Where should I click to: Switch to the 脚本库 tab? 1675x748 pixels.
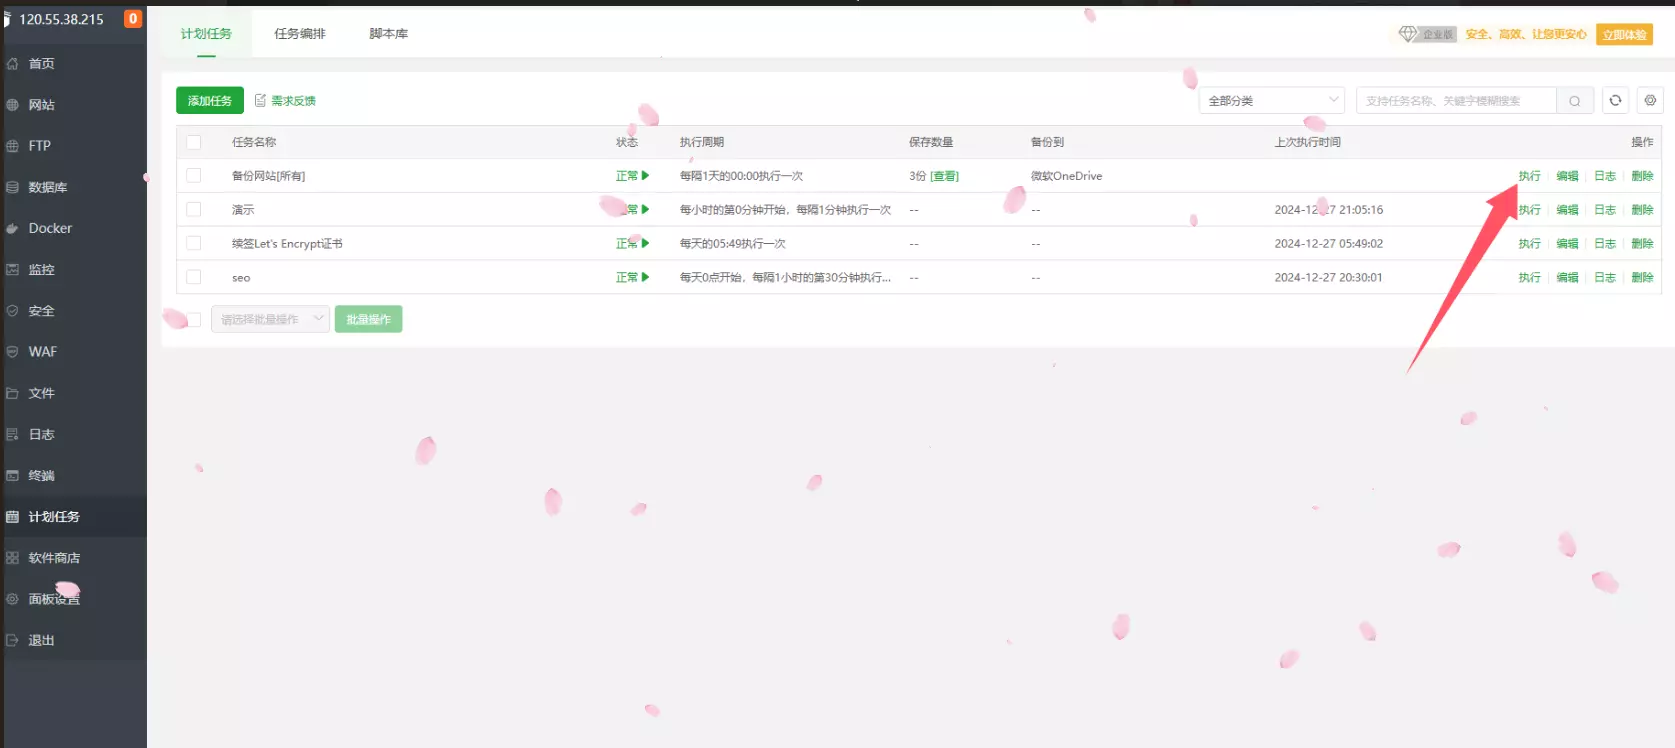click(389, 34)
